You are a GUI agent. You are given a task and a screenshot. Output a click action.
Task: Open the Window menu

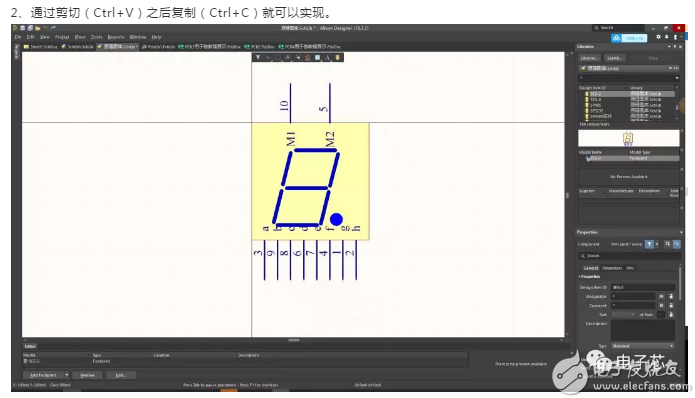138,37
